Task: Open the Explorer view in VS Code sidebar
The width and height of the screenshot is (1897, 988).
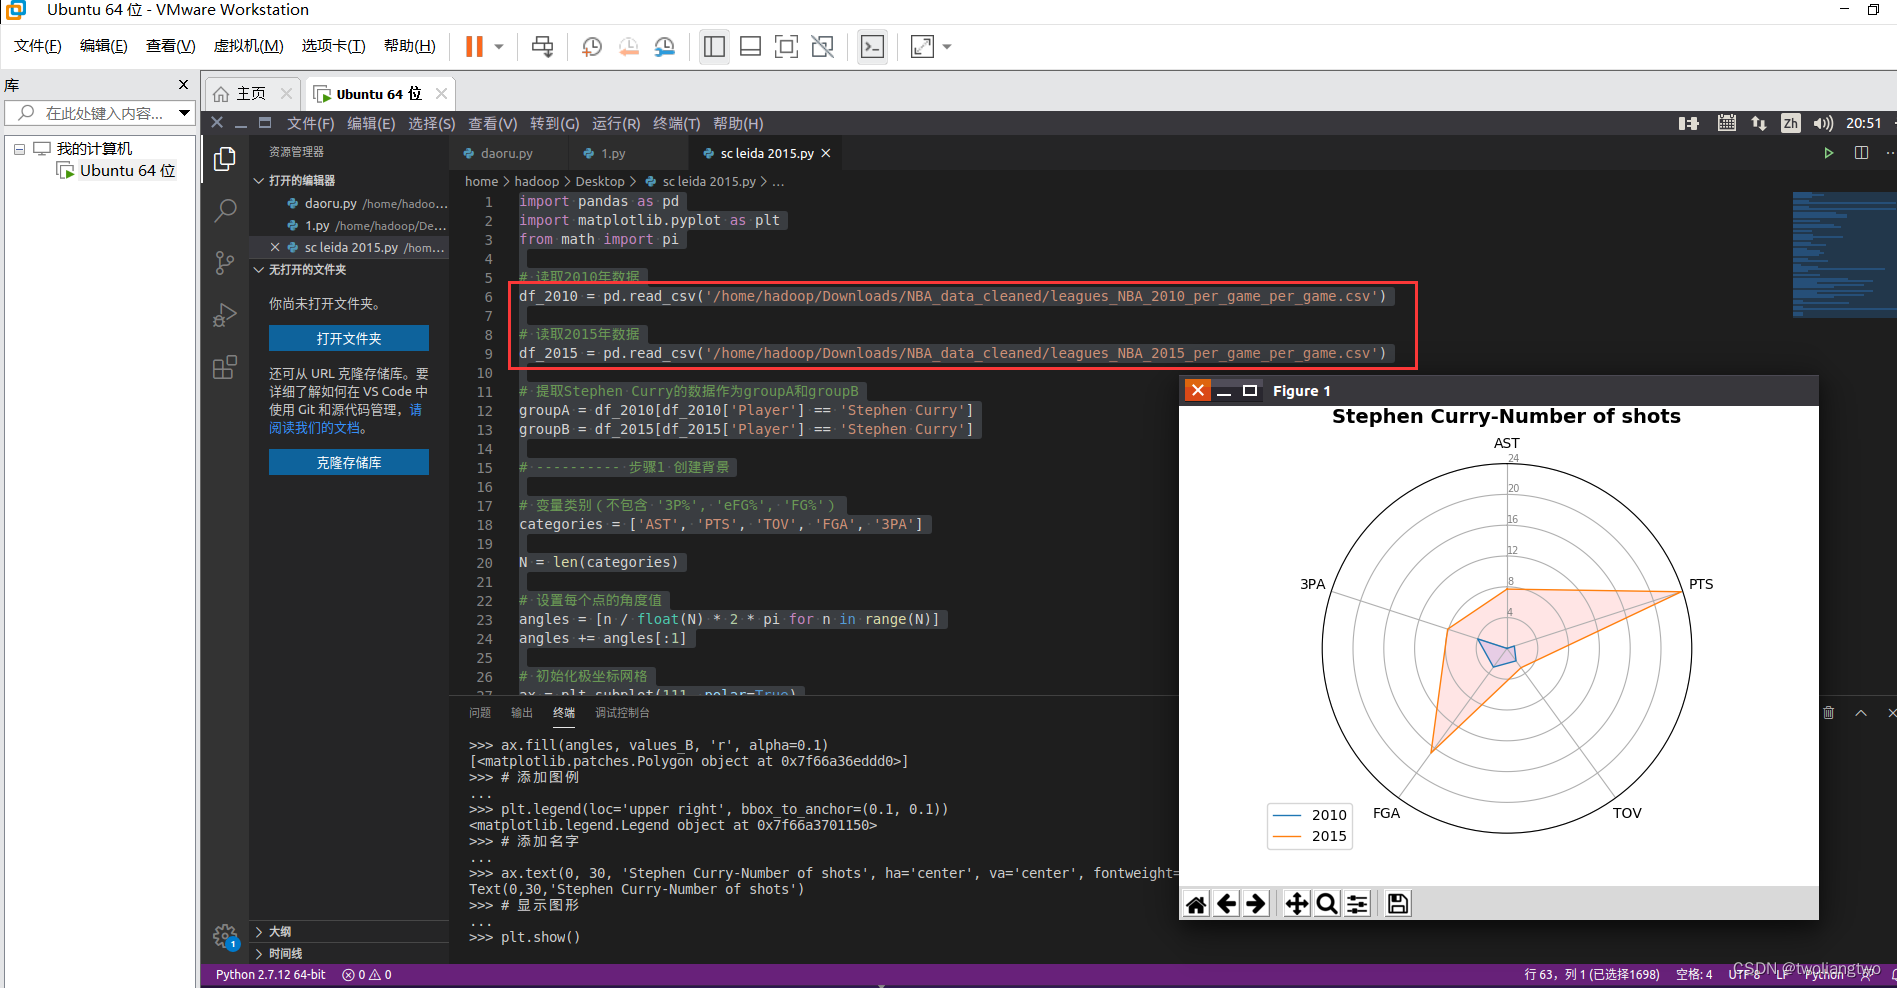Action: tap(224, 158)
